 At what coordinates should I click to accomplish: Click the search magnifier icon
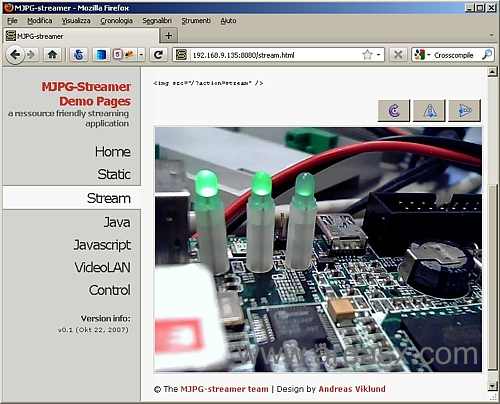(487, 55)
